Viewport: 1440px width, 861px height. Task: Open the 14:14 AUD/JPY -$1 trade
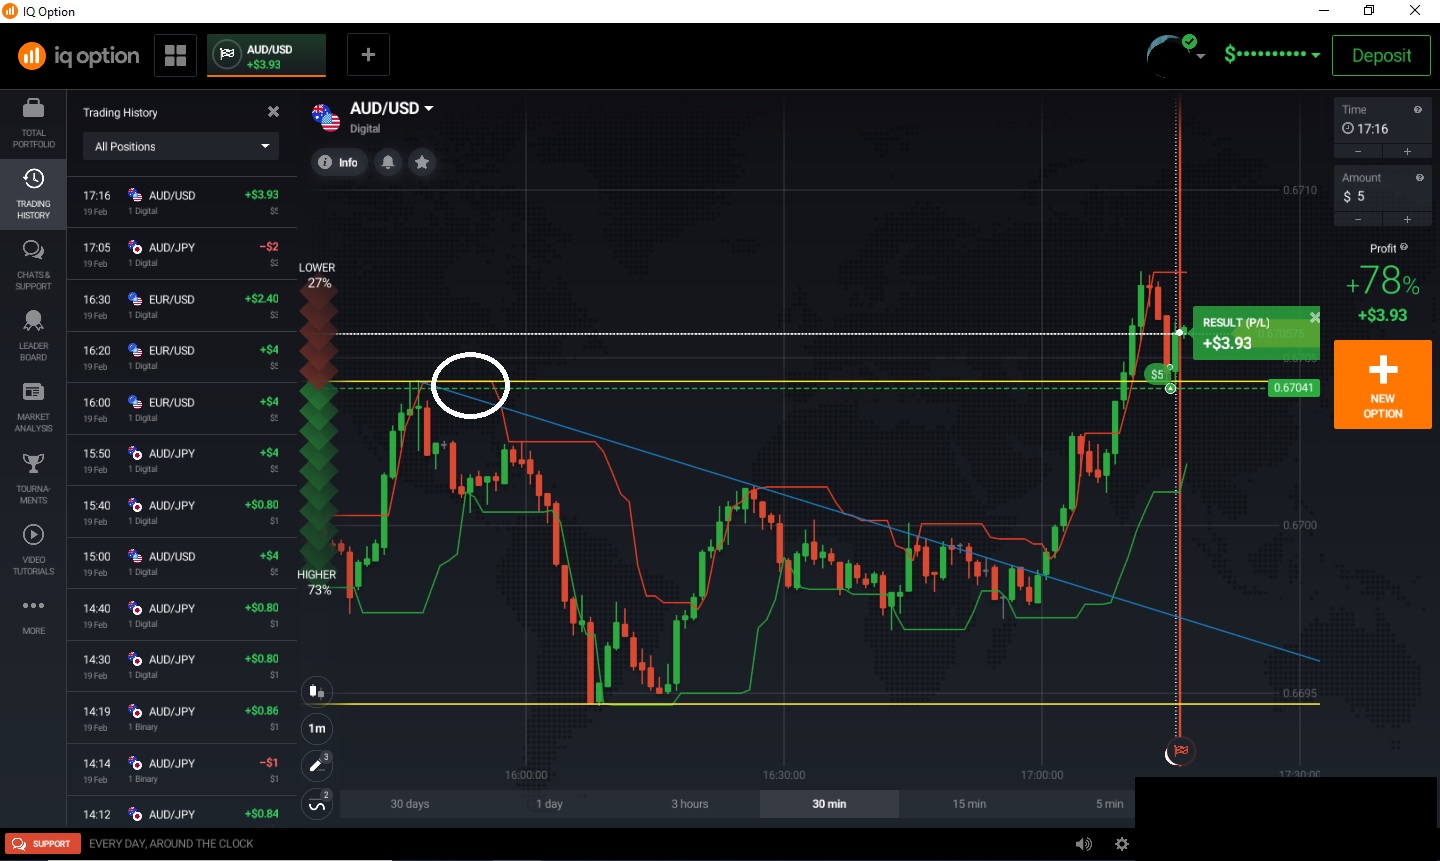pos(182,770)
